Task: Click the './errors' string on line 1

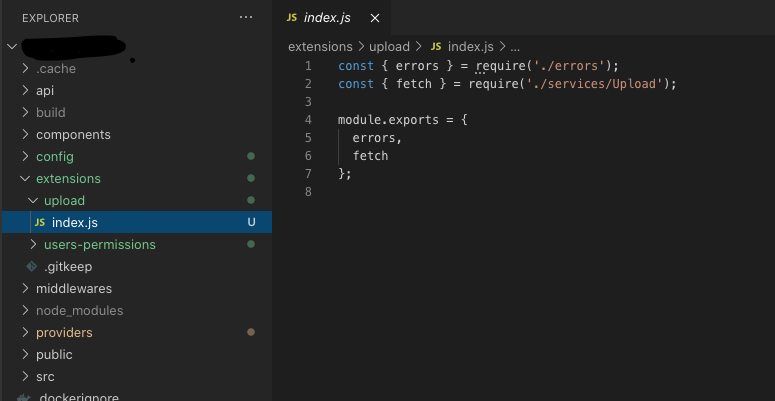Action: pos(569,66)
